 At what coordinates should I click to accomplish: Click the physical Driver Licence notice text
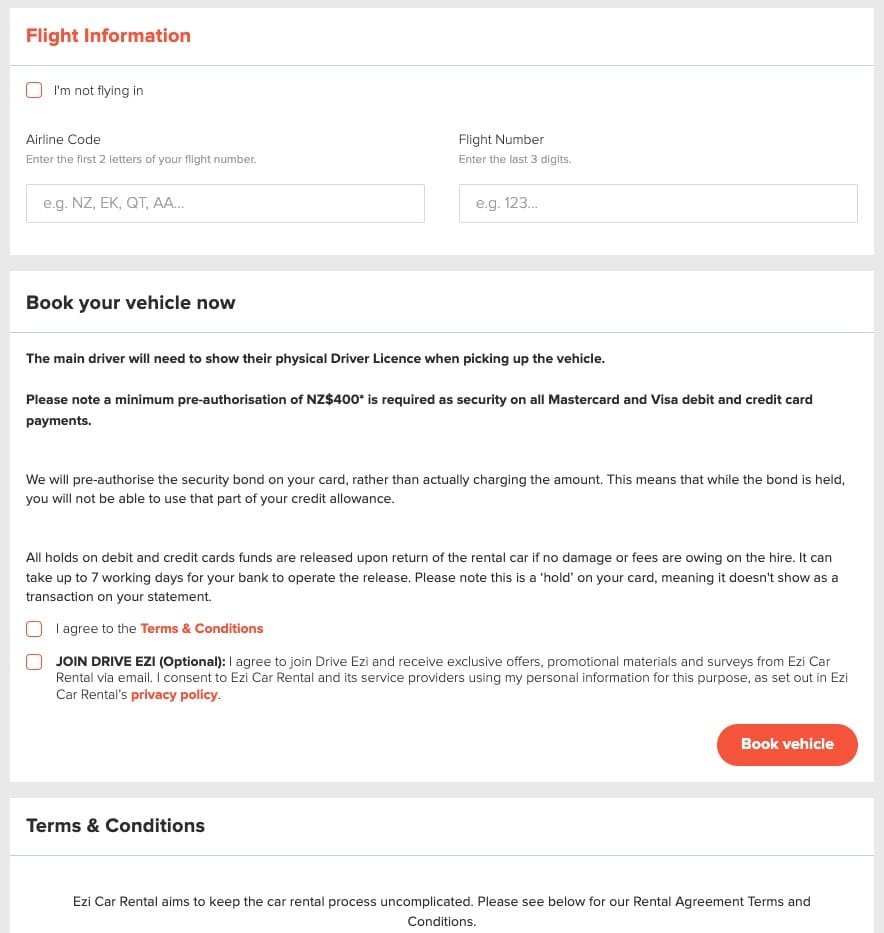tap(315, 358)
